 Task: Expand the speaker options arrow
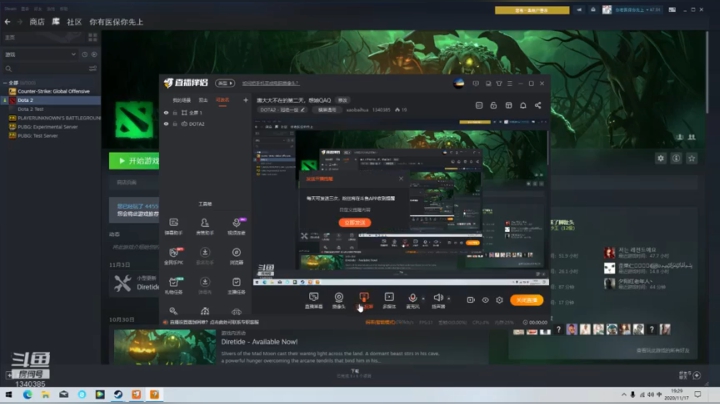449,298
